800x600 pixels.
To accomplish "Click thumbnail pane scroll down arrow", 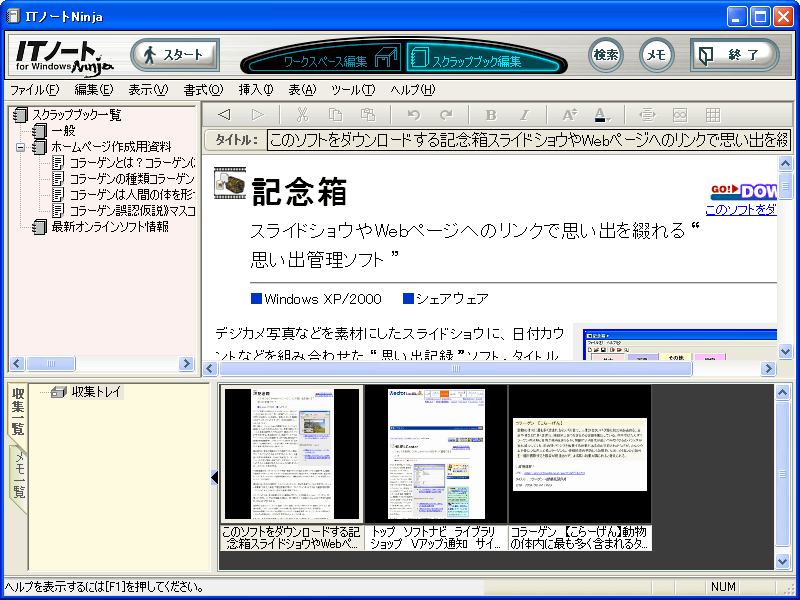I will coord(783,562).
